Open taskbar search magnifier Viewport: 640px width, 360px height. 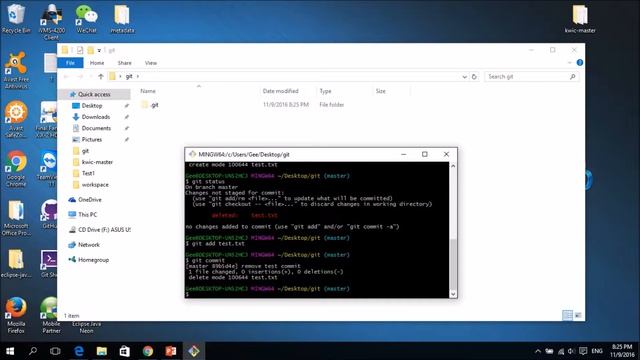[x=33, y=351]
